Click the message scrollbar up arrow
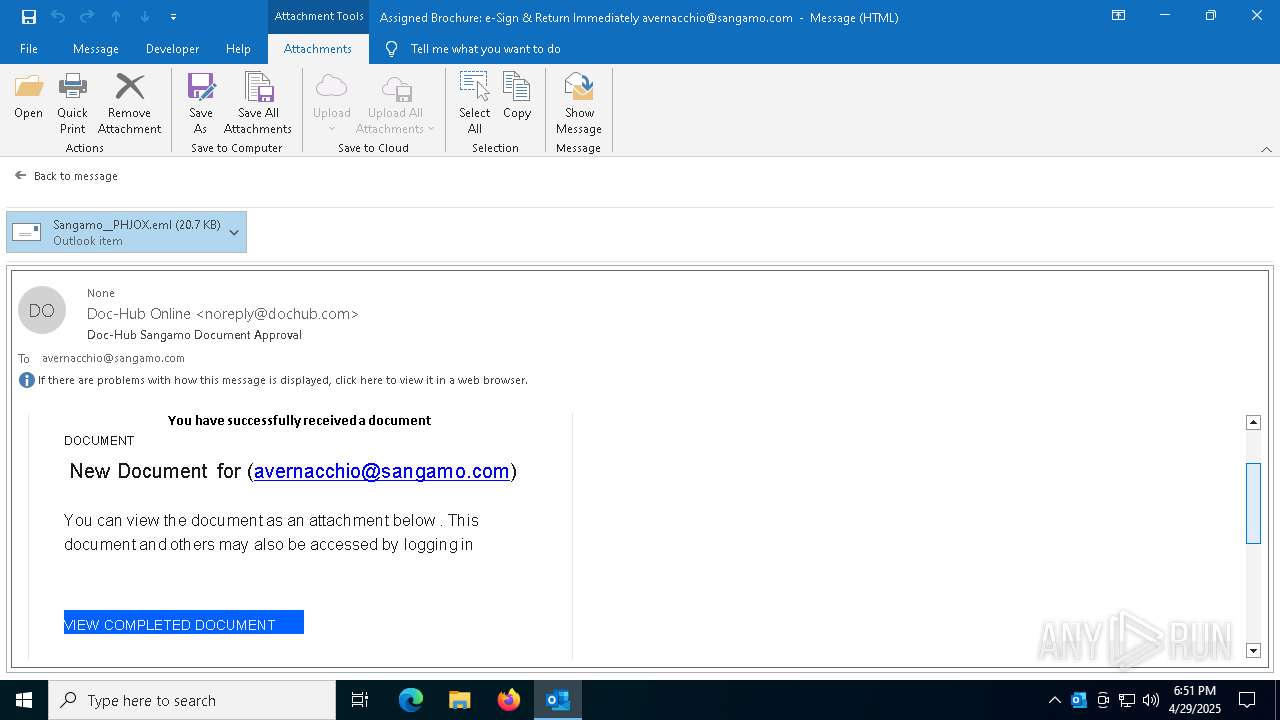1280x720 pixels. click(x=1253, y=422)
